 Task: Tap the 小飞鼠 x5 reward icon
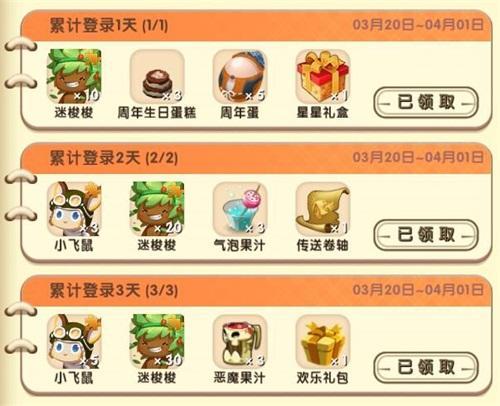(x=74, y=341)
